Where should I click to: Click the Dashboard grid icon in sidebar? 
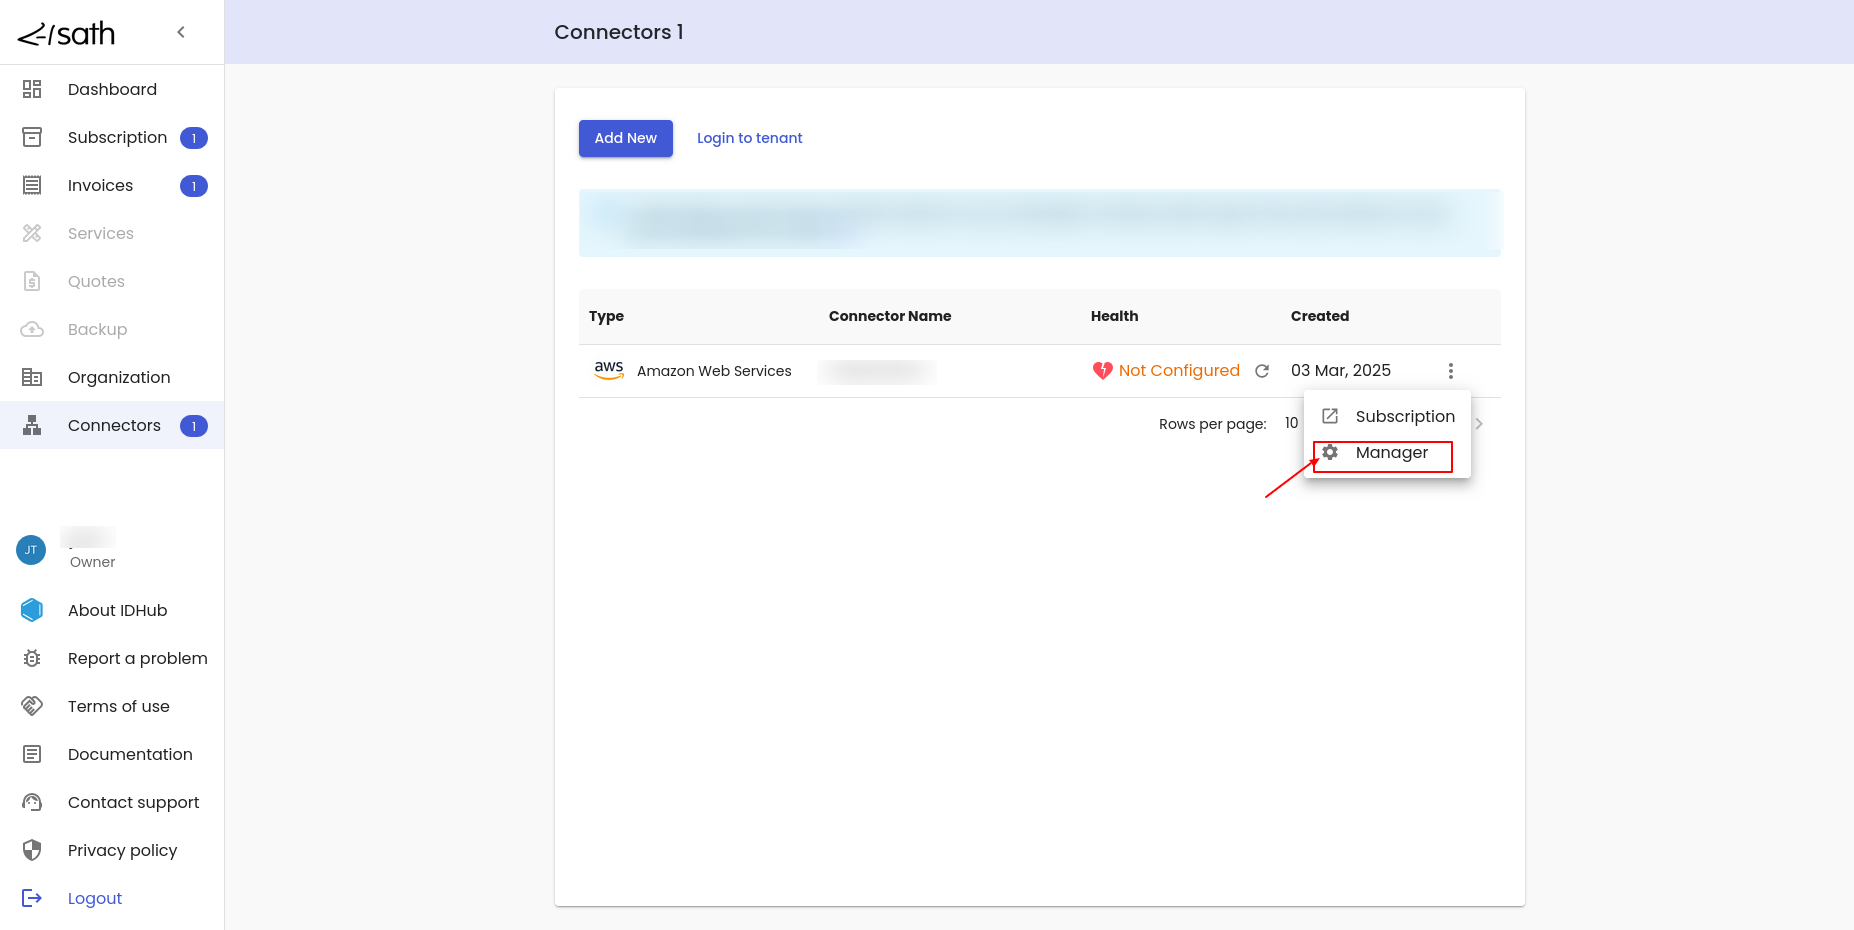(32, 89)
